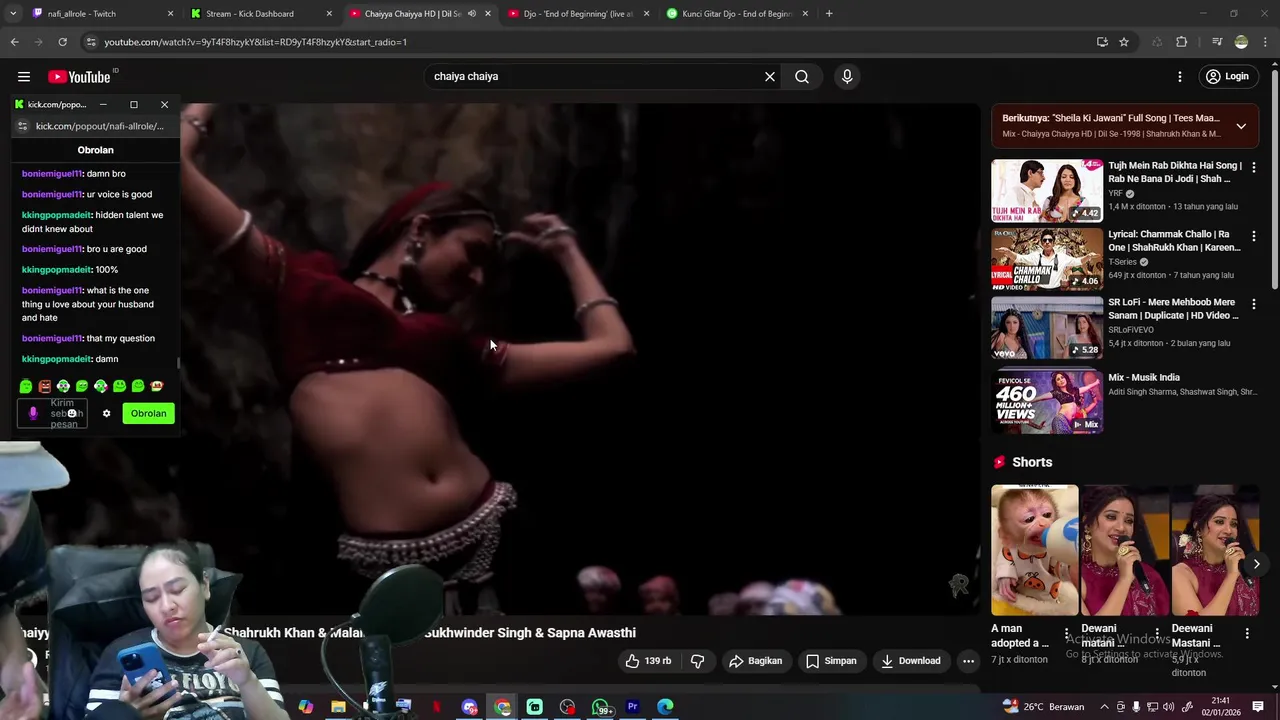Dislike the video with thumbs-down icon
Image resolution: width=1280 pixels, height=720 pixels.
pos(698,661)
